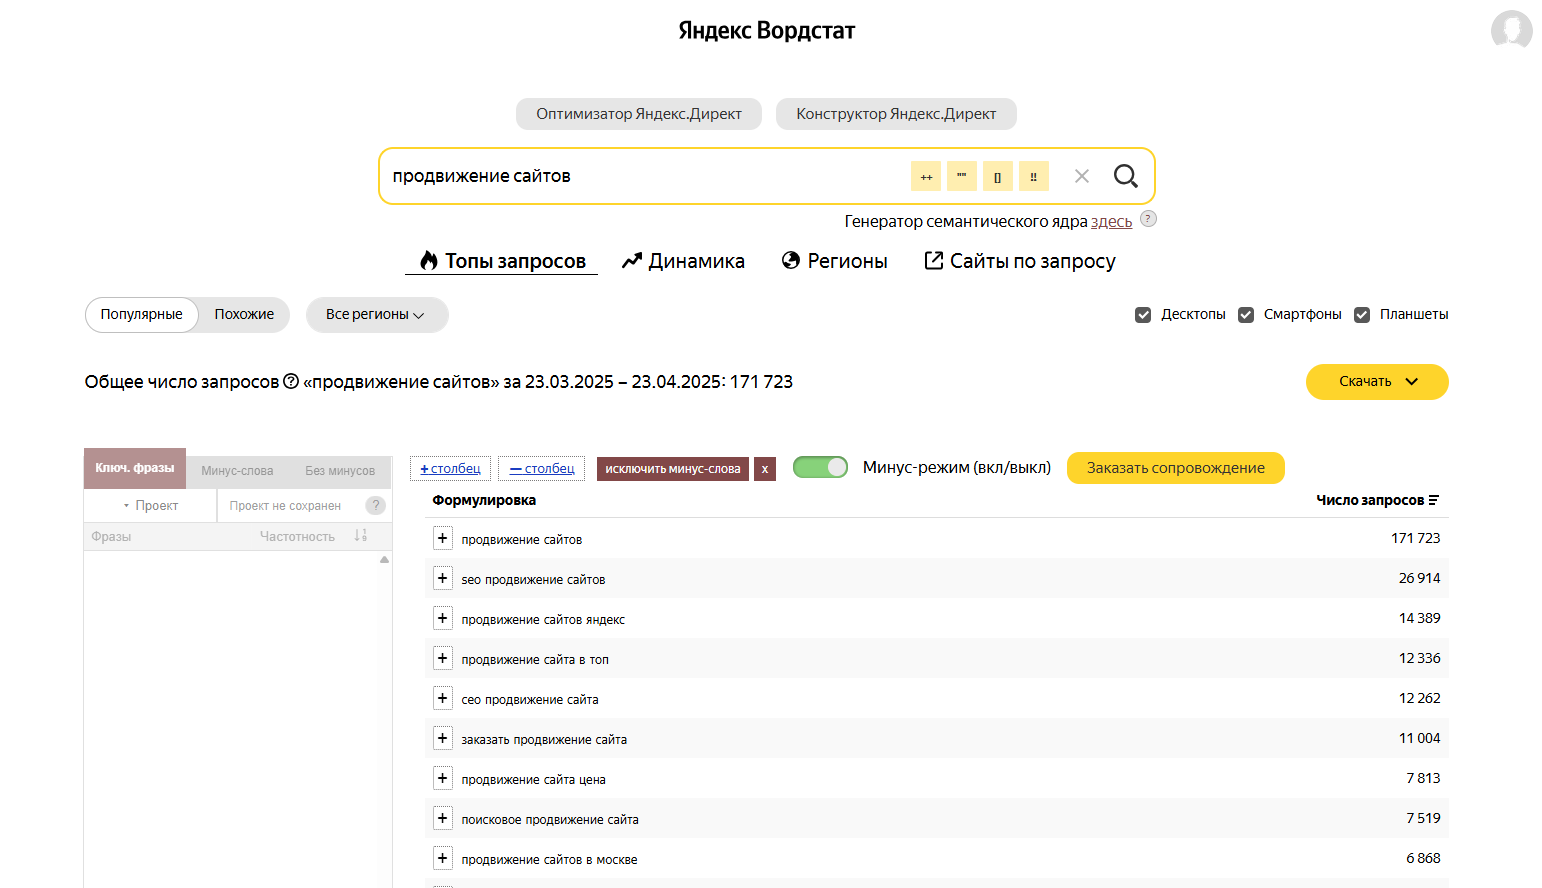Click the '+ столбец' button
Screen dimensions: 1542x888
pos(451,469)
